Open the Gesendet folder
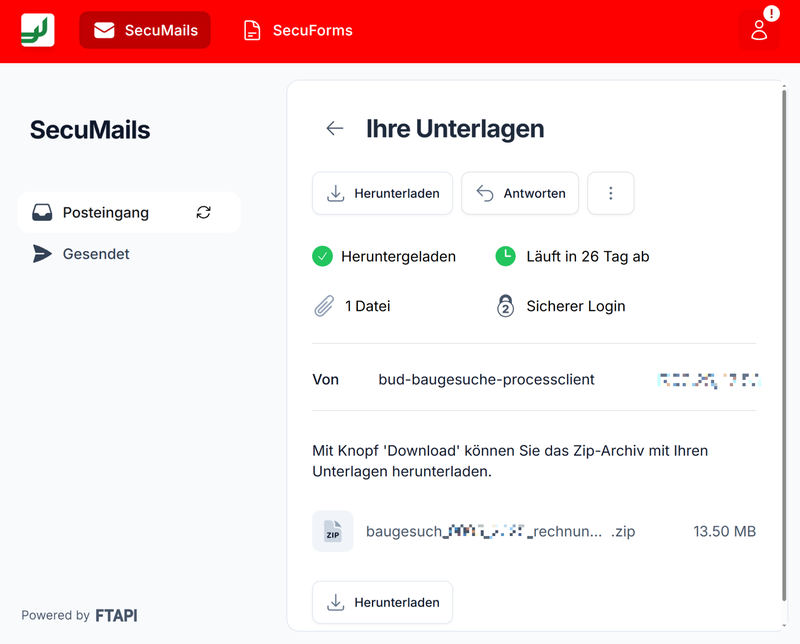The height and width of the screenshot is (644, 800). click(81, 254)
